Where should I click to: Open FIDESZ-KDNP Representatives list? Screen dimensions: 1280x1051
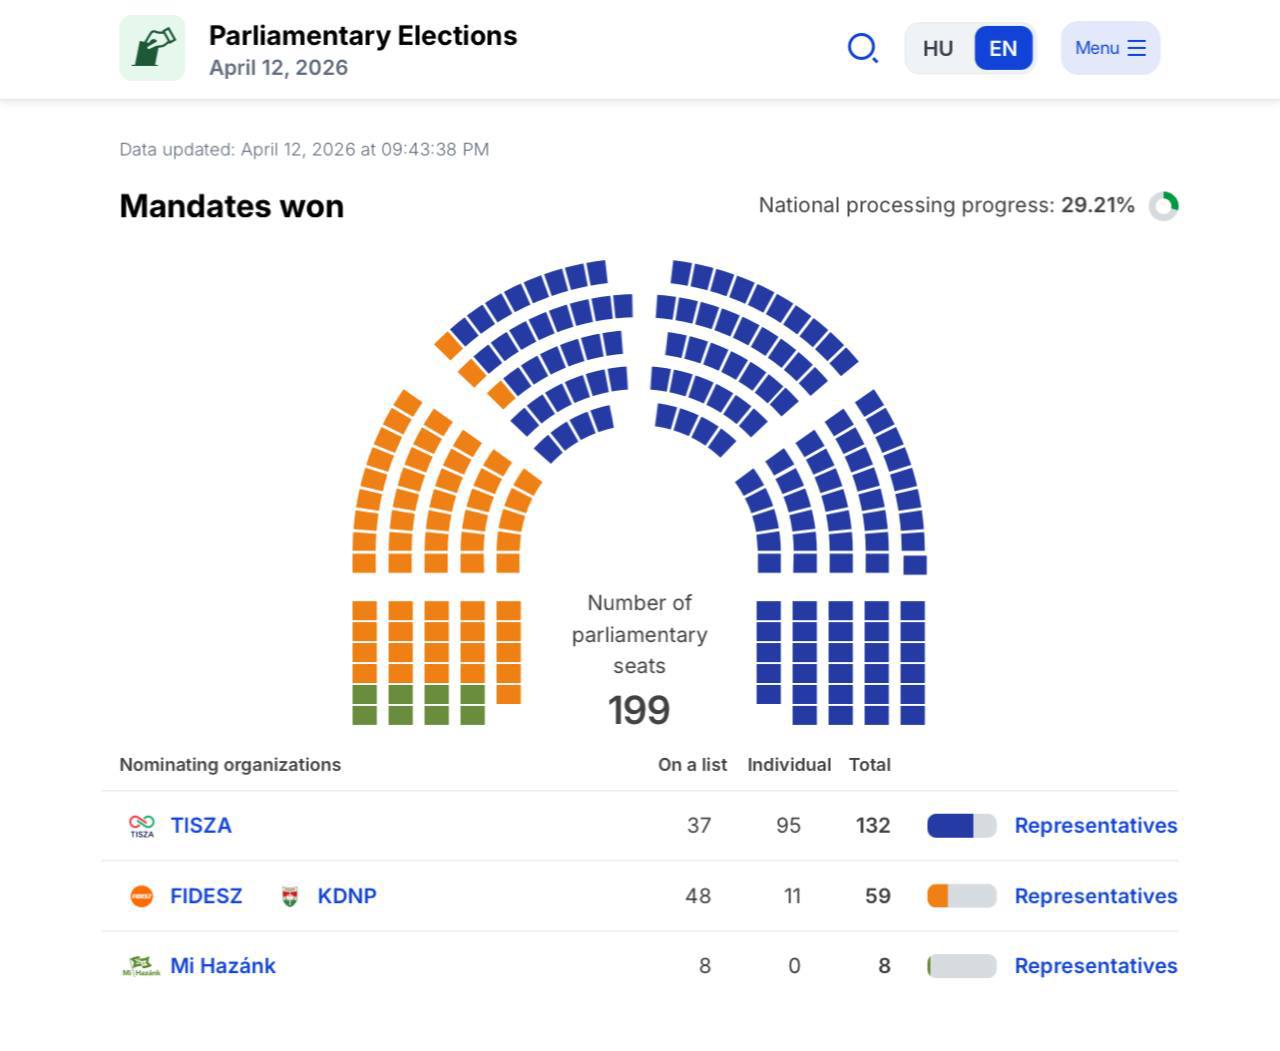[1096, 896]
